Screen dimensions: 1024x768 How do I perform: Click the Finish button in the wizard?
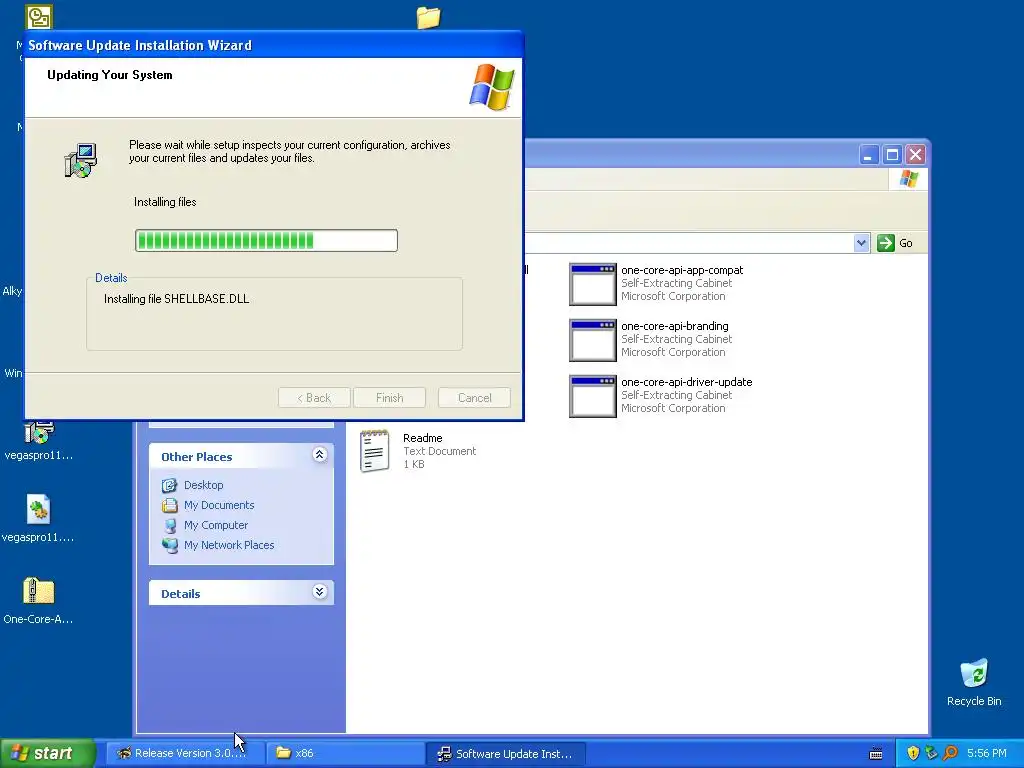click(x=389, y=398)
